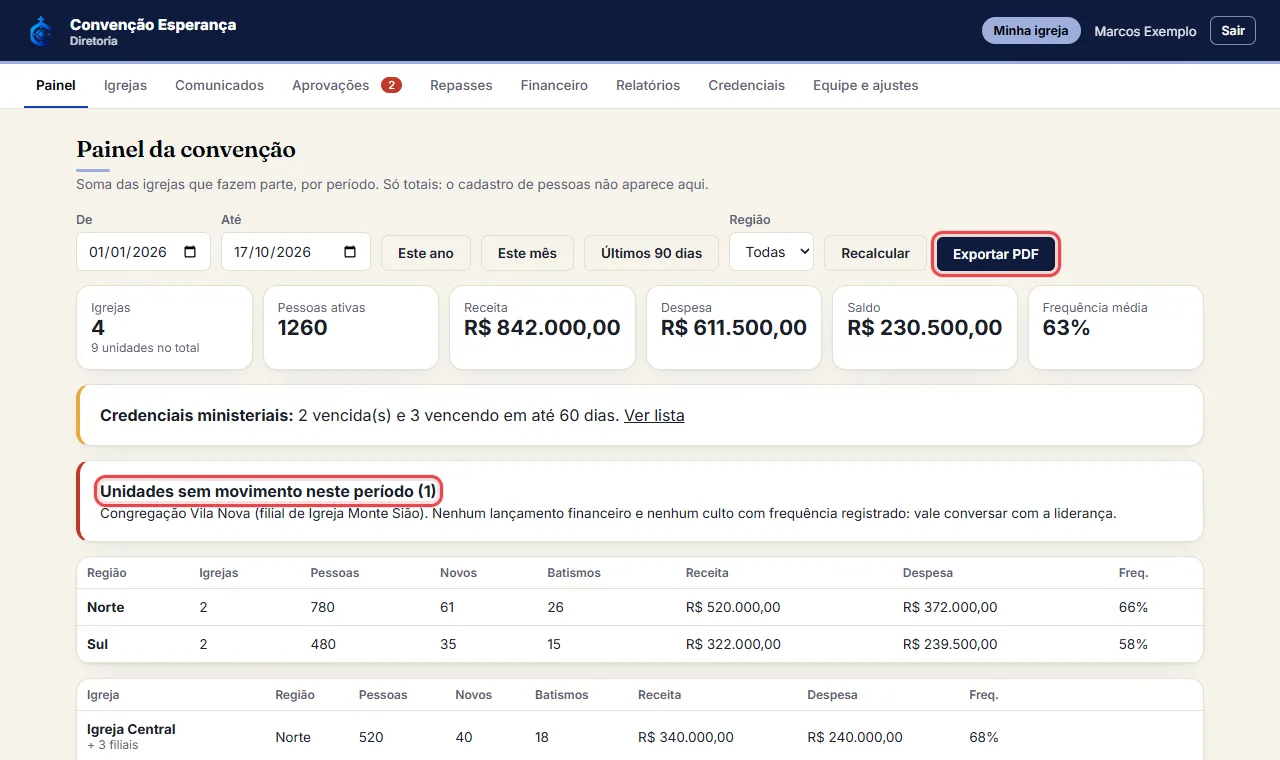The width and height of the screenshot is (1280, 760).
Task: Click the Até date input field
Action: [x=296, y=252]
